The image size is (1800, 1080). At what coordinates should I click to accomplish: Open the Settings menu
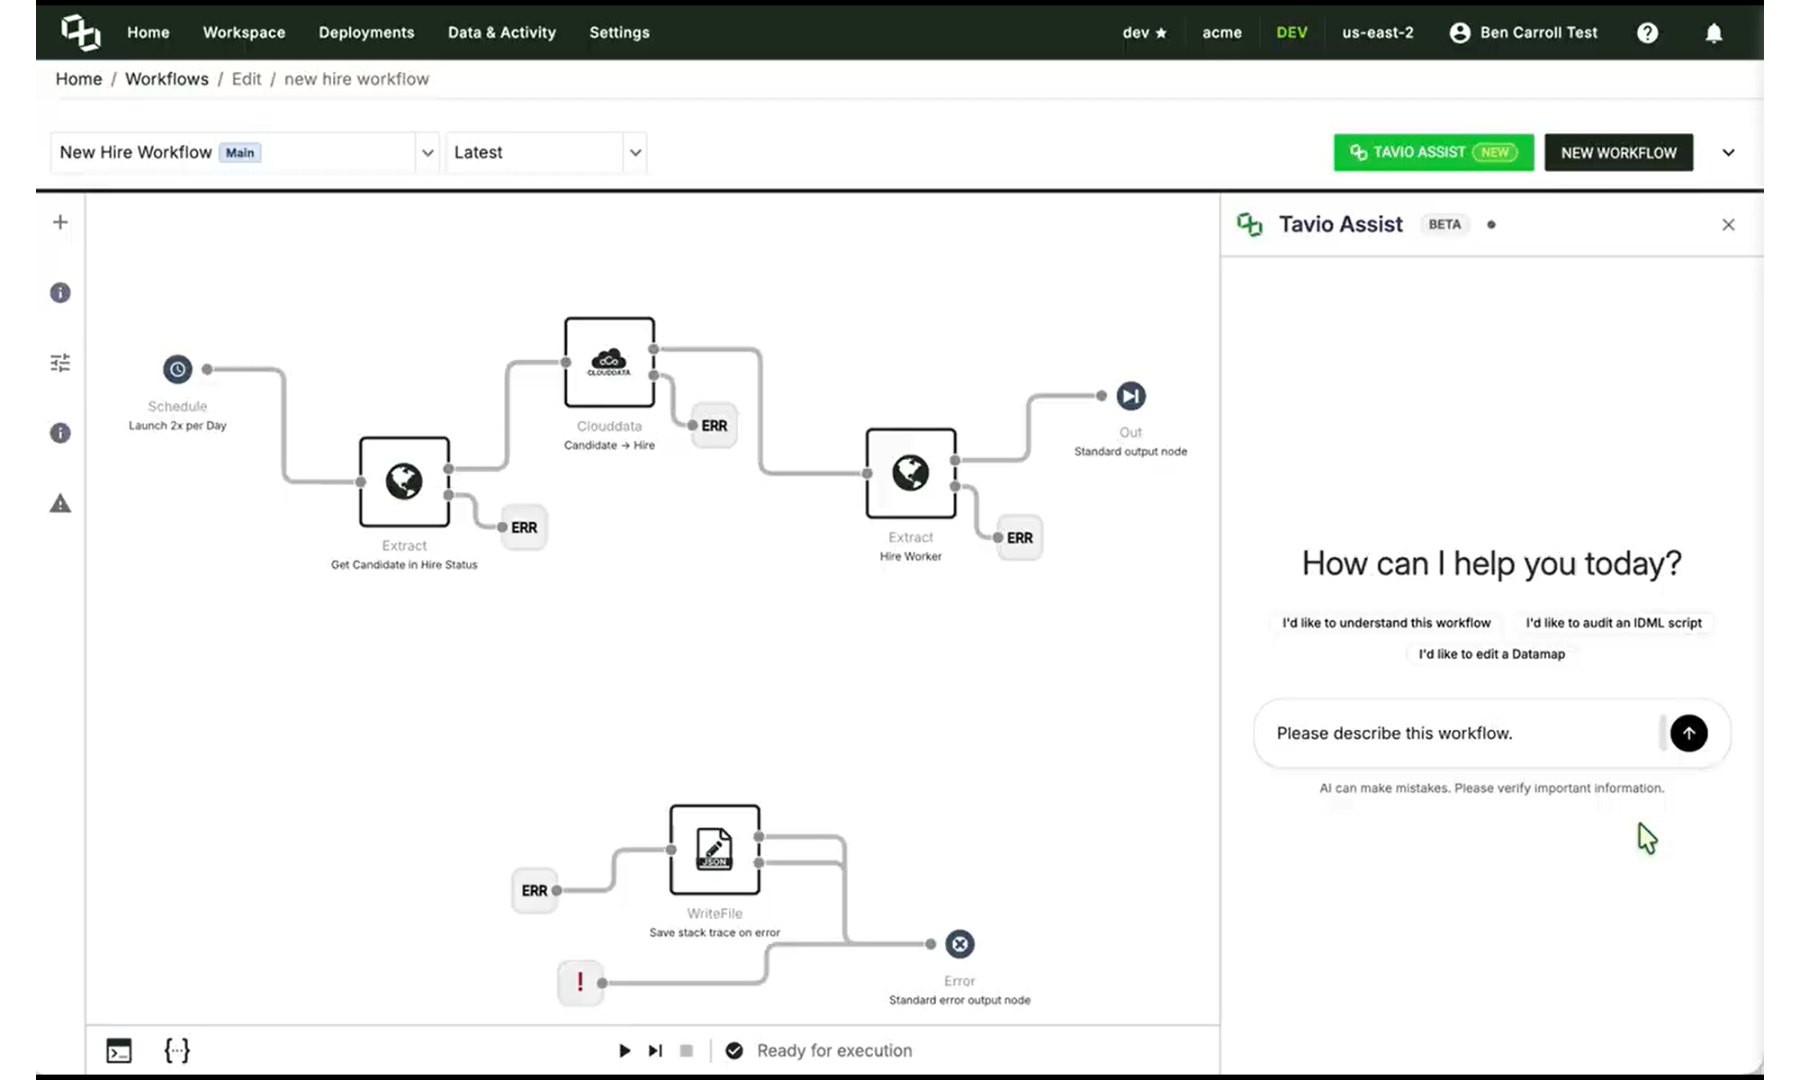619,33
